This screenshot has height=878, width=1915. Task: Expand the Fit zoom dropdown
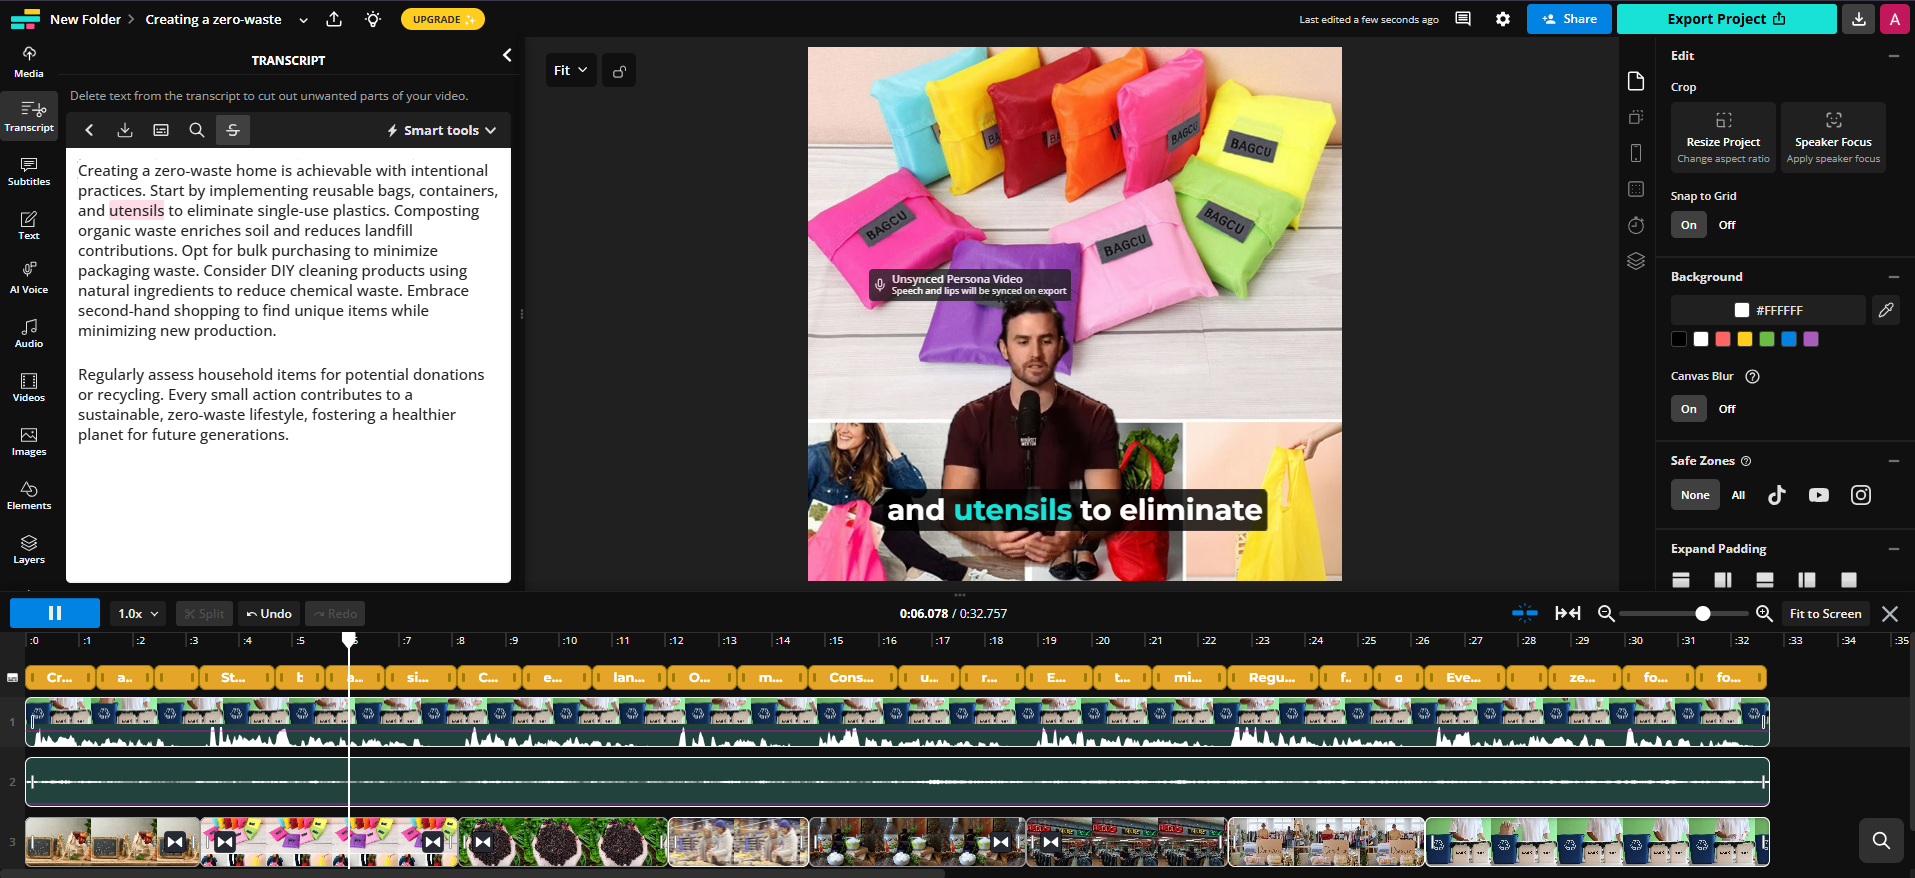pos(571,70)
